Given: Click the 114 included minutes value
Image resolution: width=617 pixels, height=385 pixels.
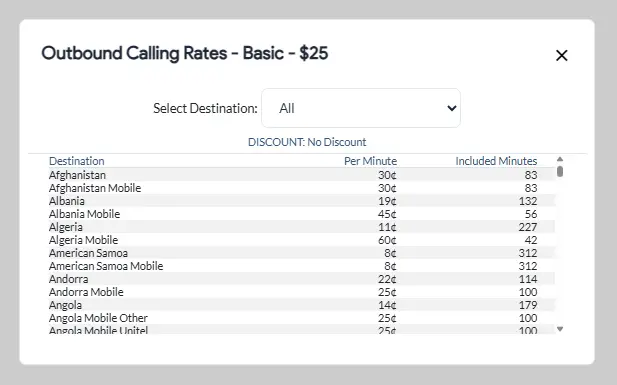Looking at the screenshot, I should click(x=528, y=279).
